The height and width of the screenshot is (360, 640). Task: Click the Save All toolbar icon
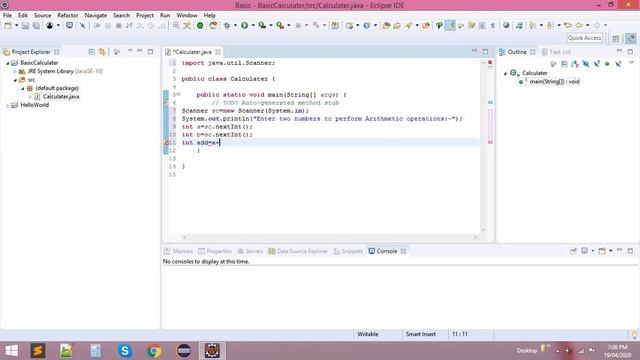36,25
